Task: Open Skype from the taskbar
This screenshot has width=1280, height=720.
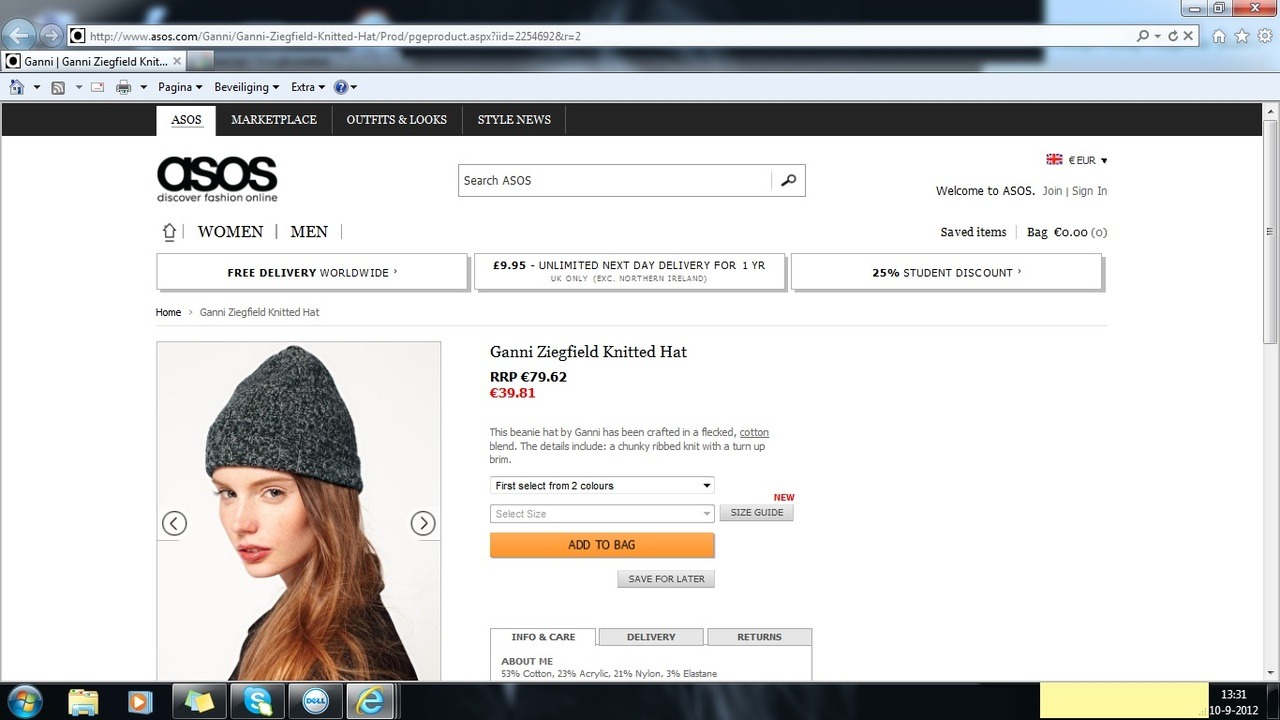Action: (257, 701)
